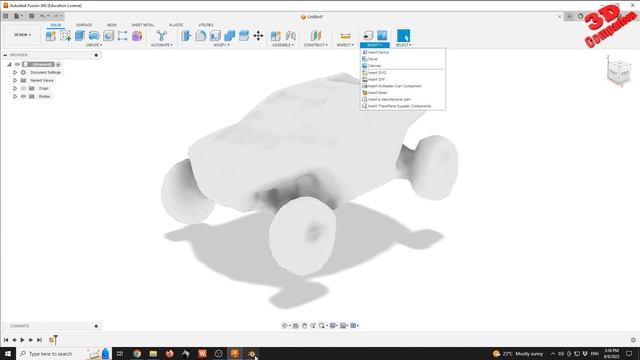This screenshot has height=360, width=640.
Task: Choose Insert Derive menu entry
Action: click(x=402, y=52)
